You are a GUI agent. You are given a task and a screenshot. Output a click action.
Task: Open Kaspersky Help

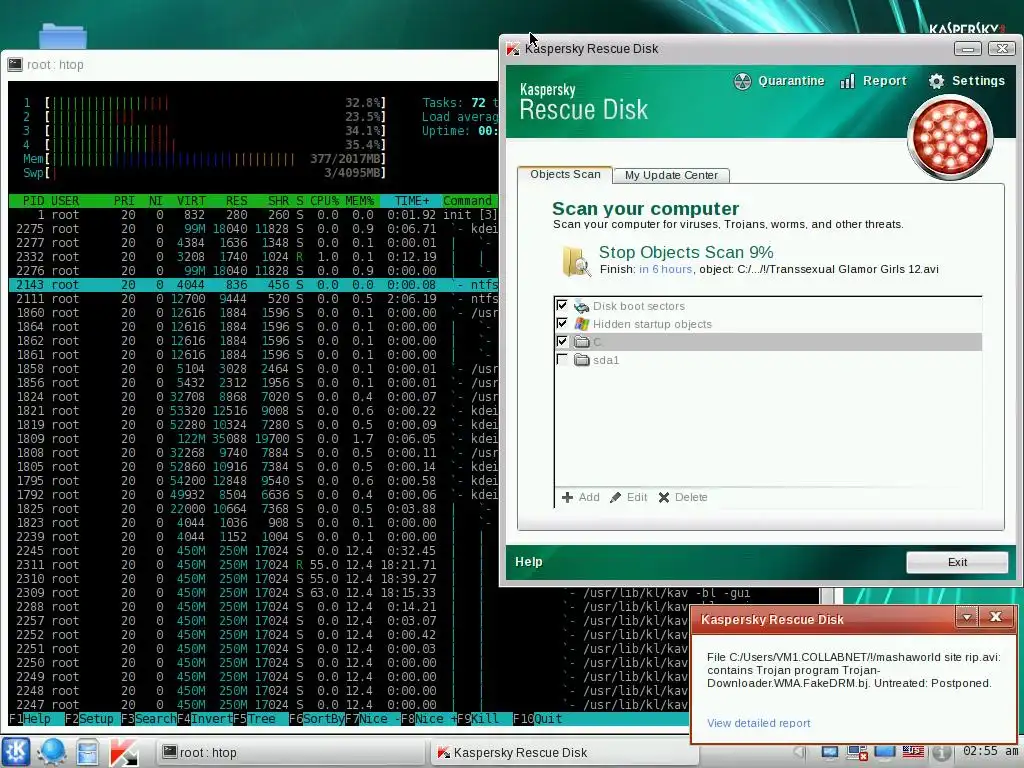click(528, 562)
